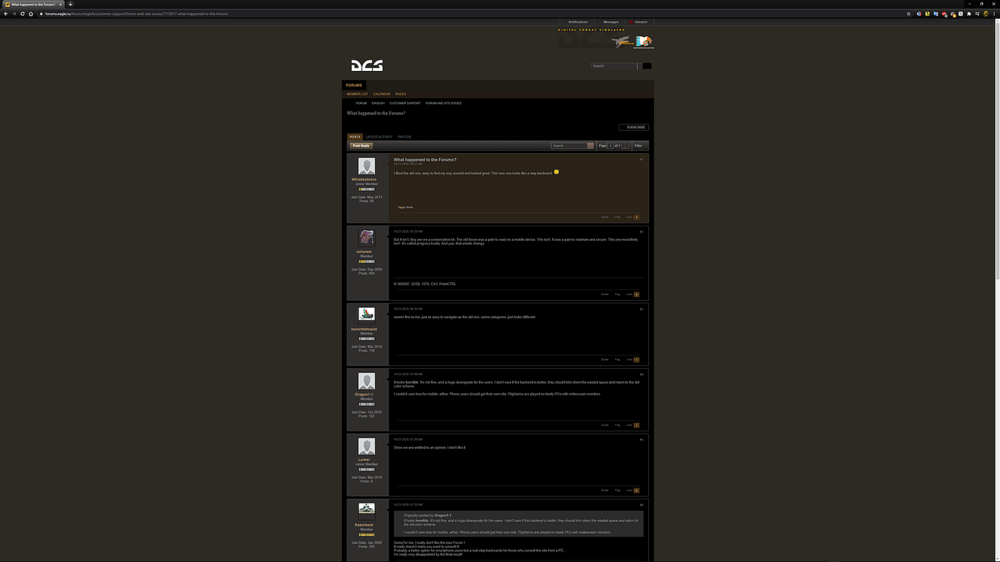
Task: Open a new browser tab
Action: coord(70,4)
